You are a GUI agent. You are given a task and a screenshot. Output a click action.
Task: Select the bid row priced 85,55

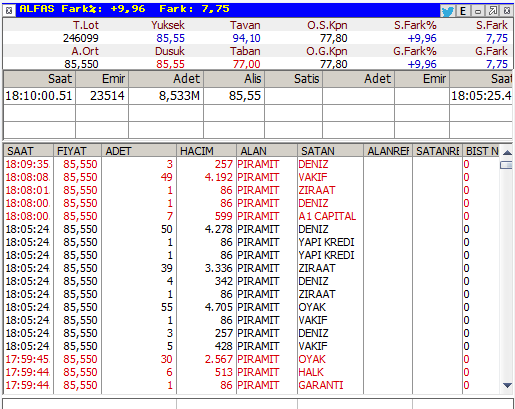(258, 96)
